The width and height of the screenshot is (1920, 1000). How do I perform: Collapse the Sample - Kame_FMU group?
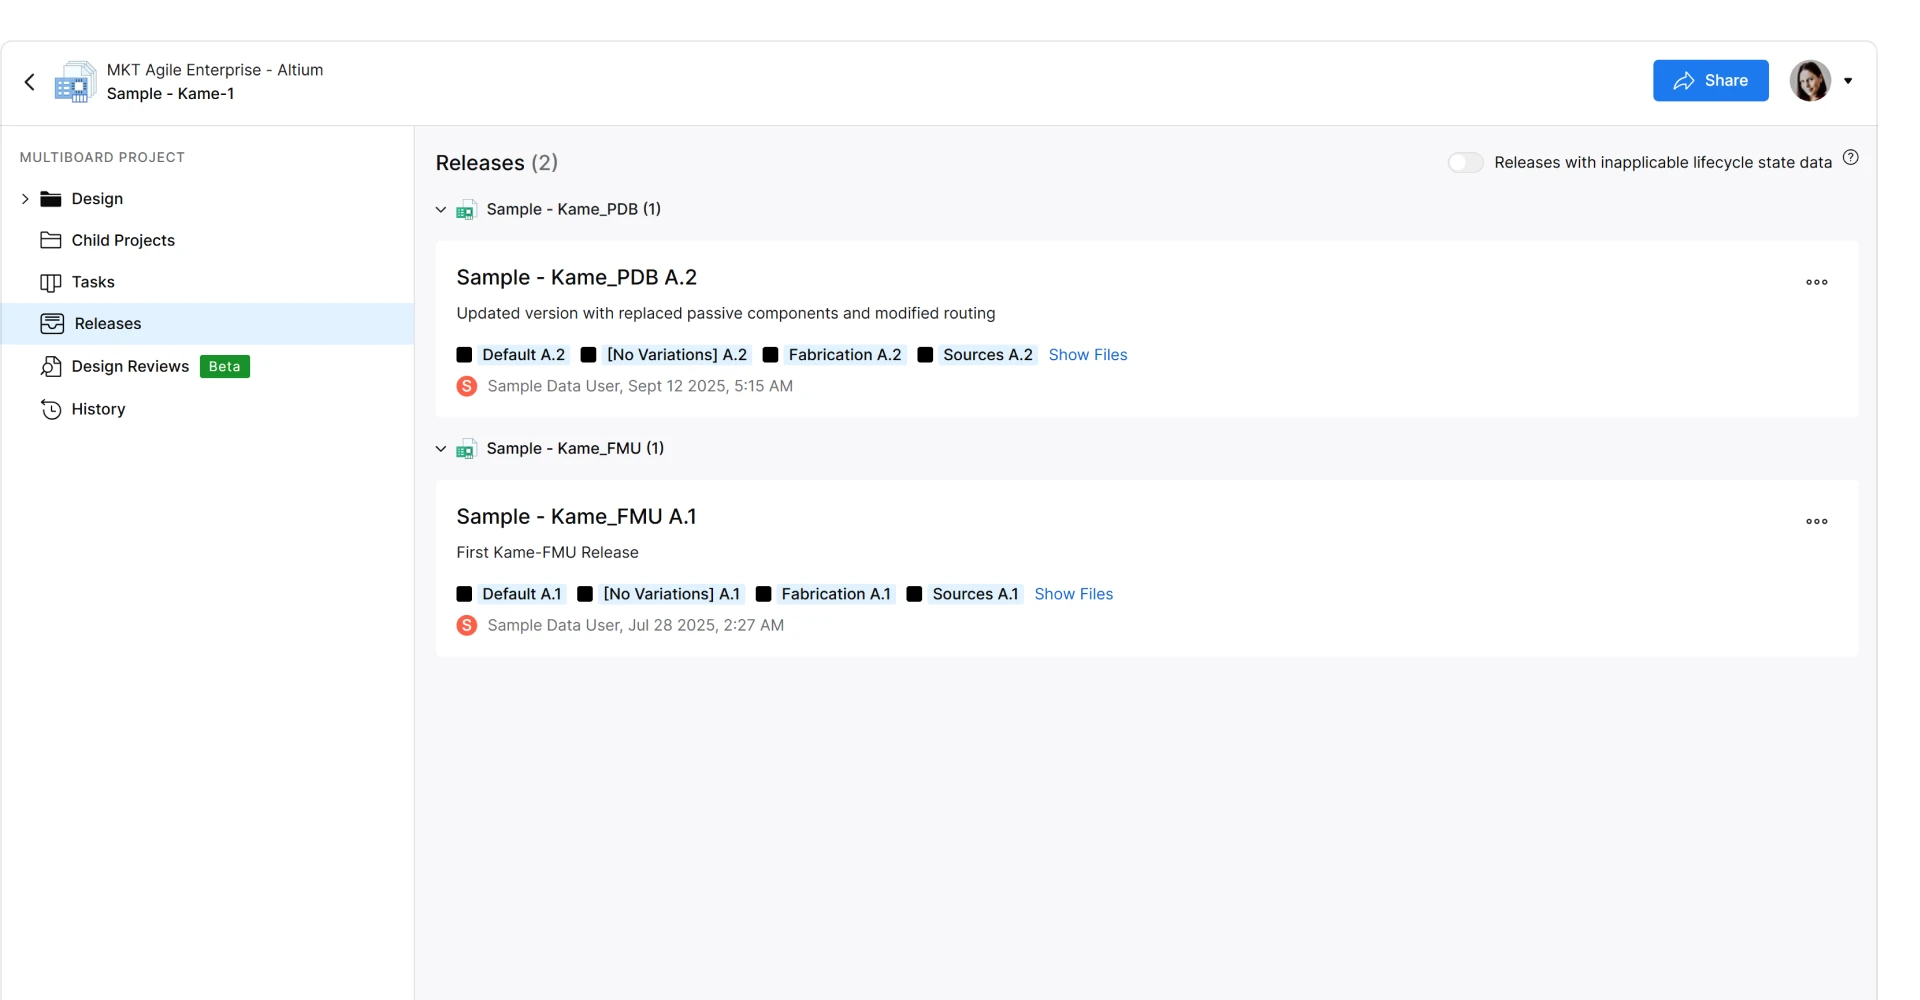pos(441,449)
